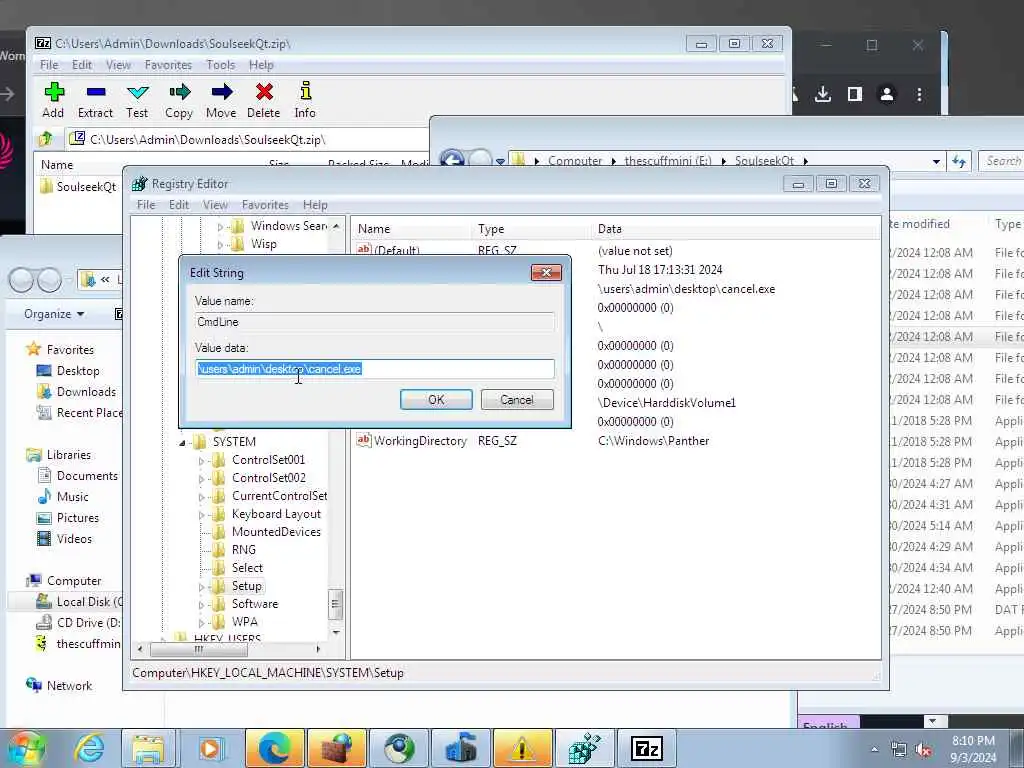Expand the CurrentControlSet key
1024x768 pixels.
(x=201, y=497)
